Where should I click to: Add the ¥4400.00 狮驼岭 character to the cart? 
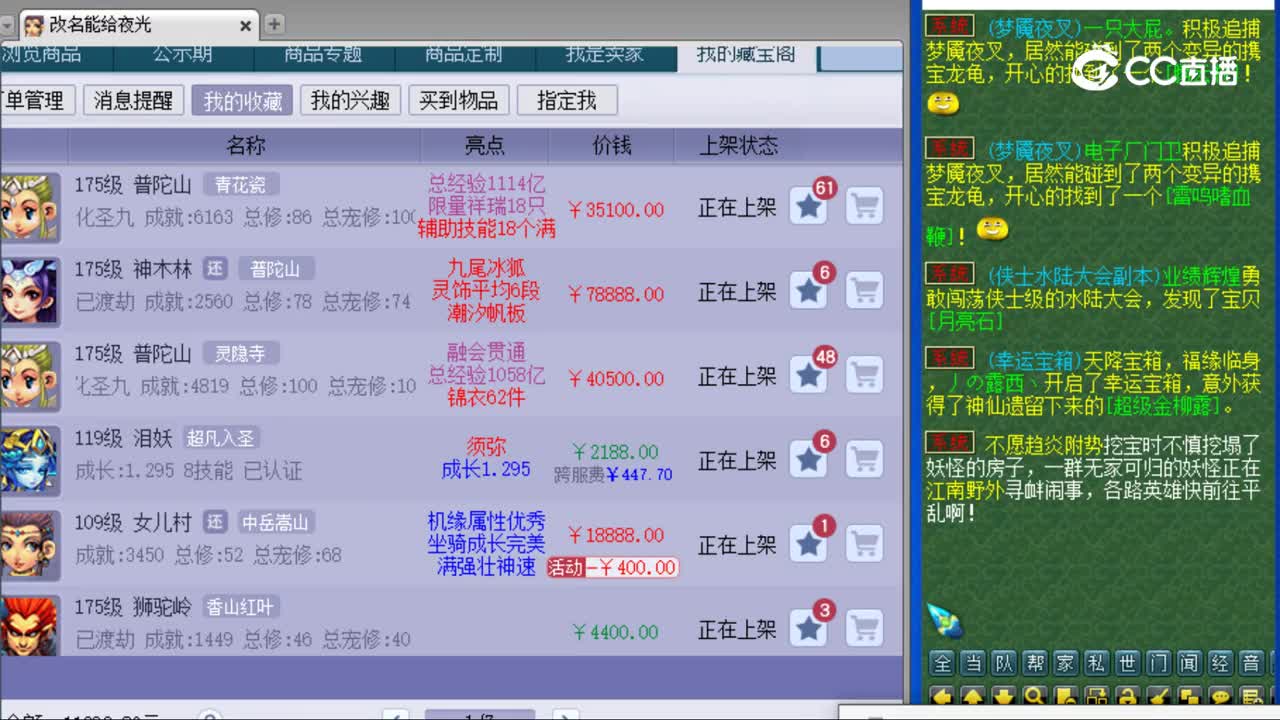click(x=864, y=628)
